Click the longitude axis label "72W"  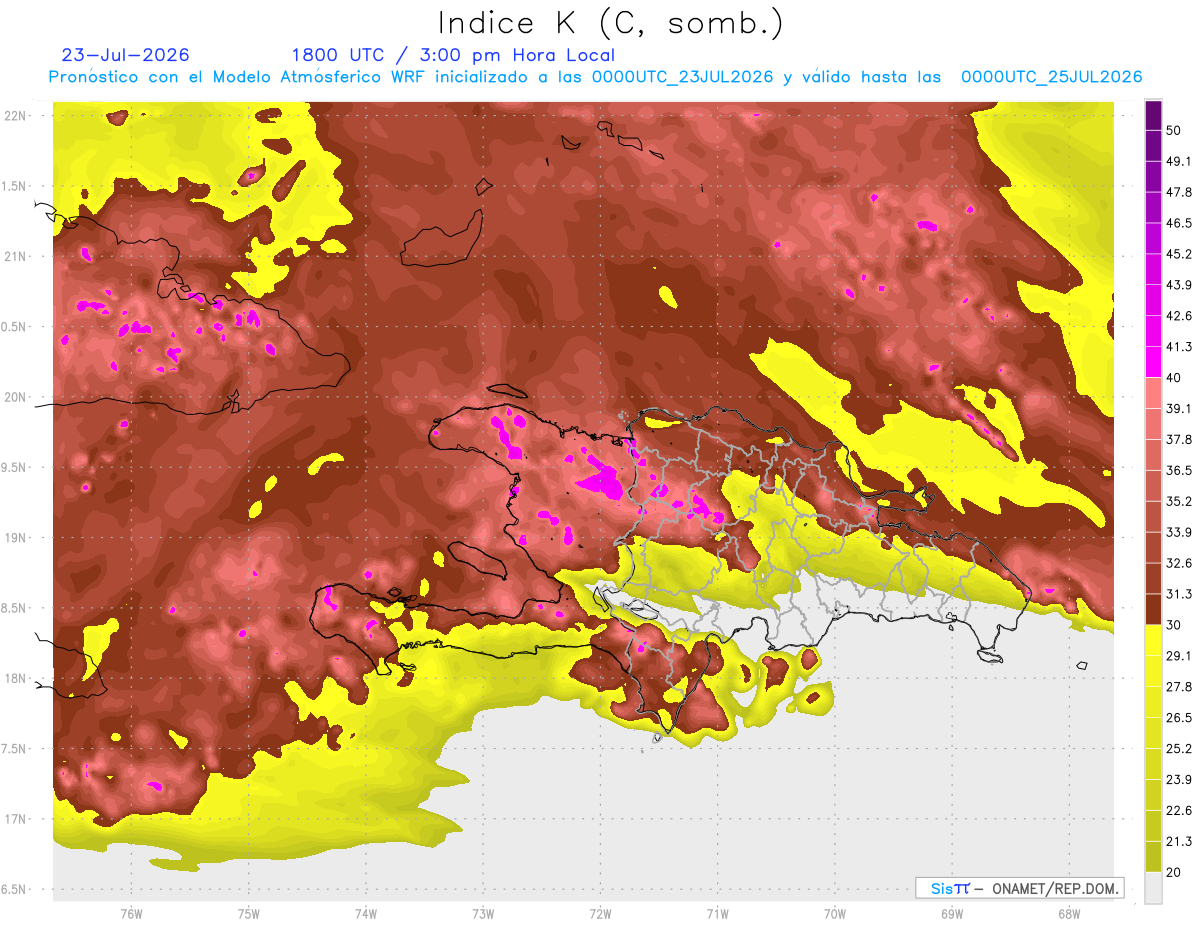click(x=600, y=914)
